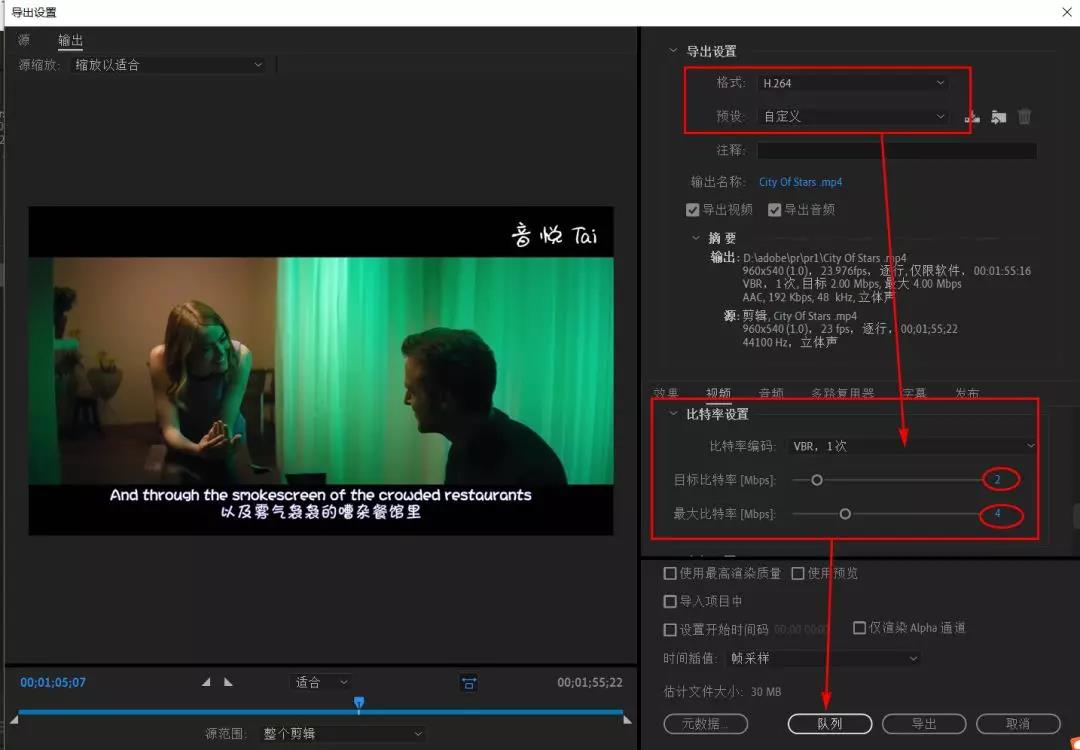The height and width of the screenshot is (750, 1080).
Task: Save the current export preset
Action: pos(972,117)
